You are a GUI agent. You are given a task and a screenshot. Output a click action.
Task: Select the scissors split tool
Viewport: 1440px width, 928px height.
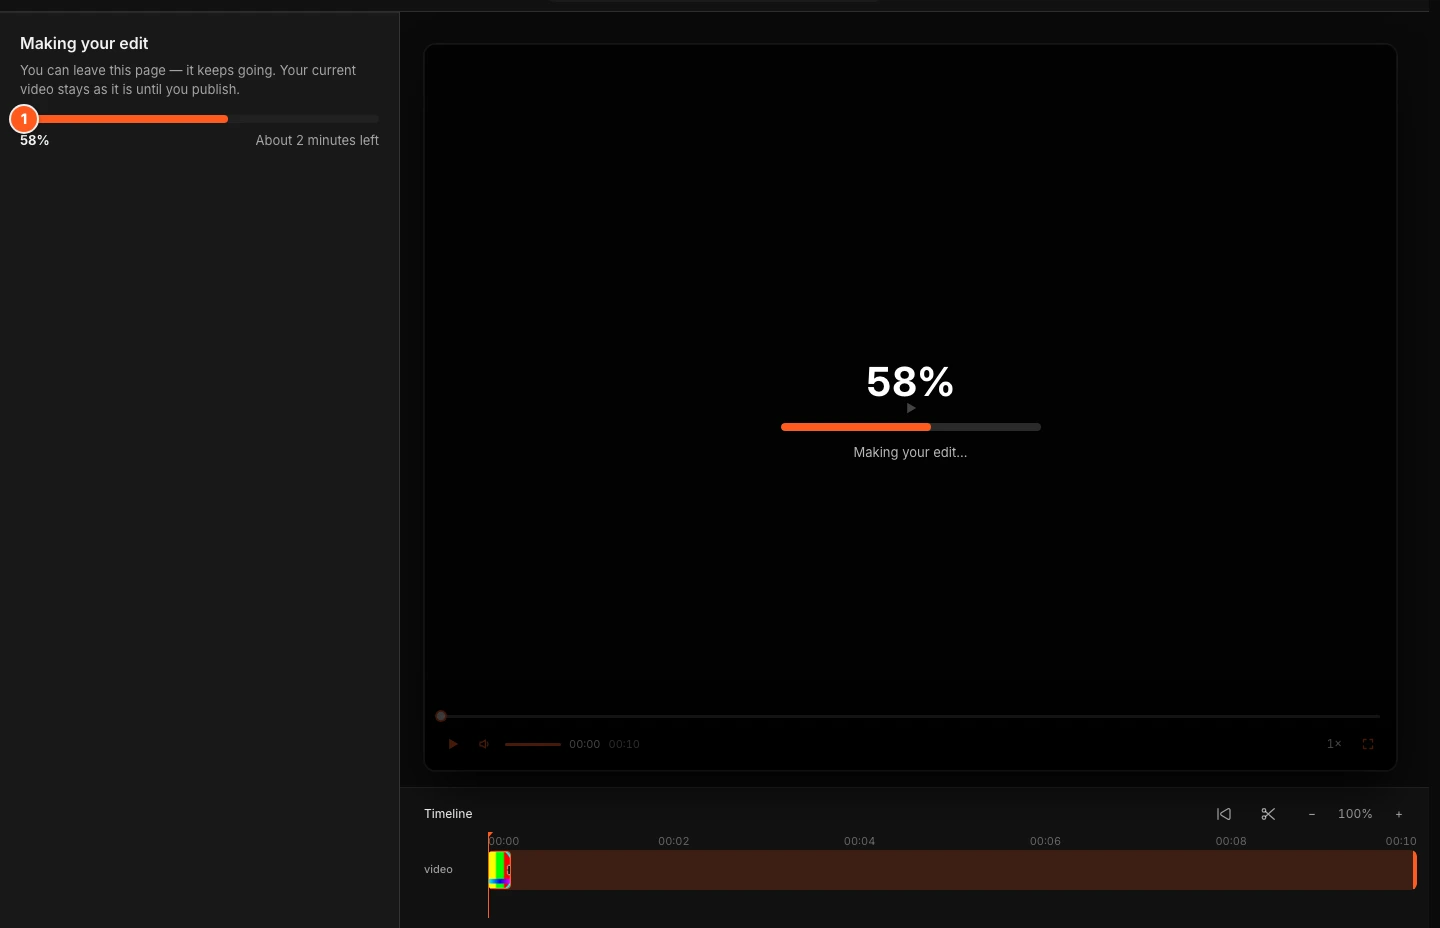pyautogui.click(x=1268, y=814)
